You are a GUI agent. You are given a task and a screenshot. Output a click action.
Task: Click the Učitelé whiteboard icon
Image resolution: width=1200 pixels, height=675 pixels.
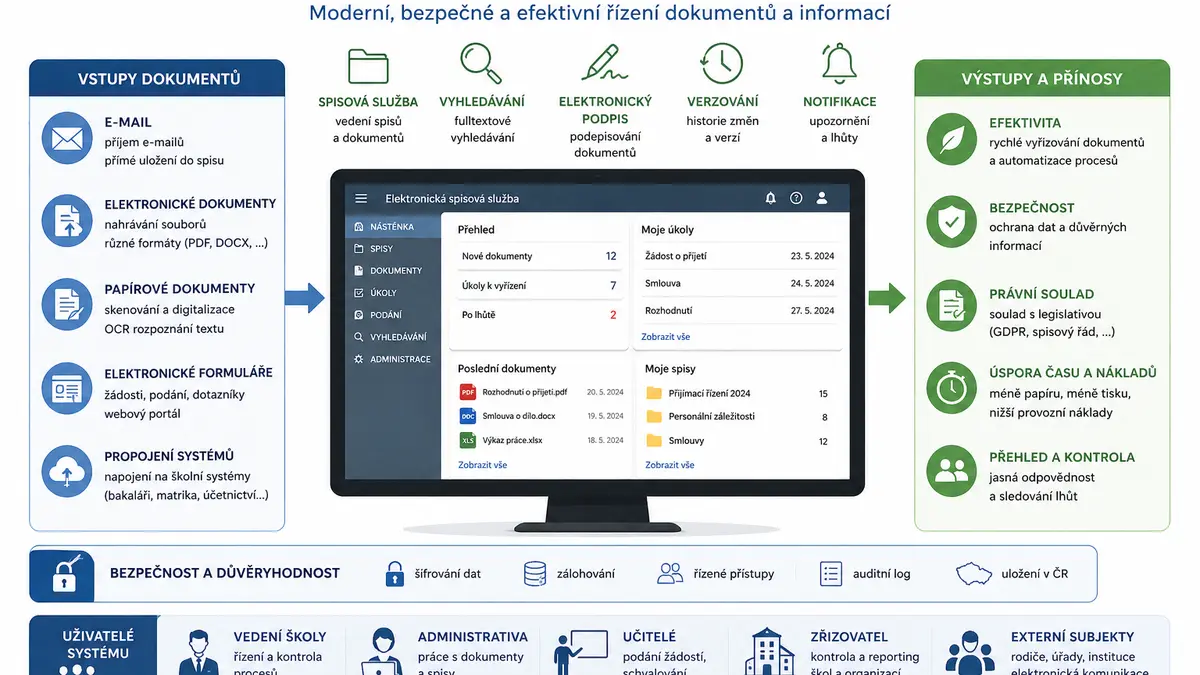583,652
